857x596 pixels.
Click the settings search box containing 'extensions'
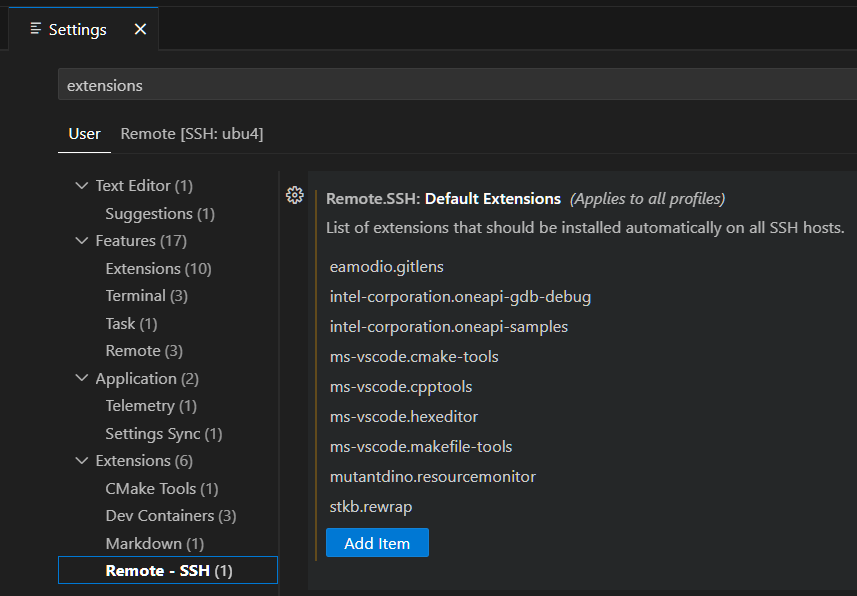click(457, 85)
